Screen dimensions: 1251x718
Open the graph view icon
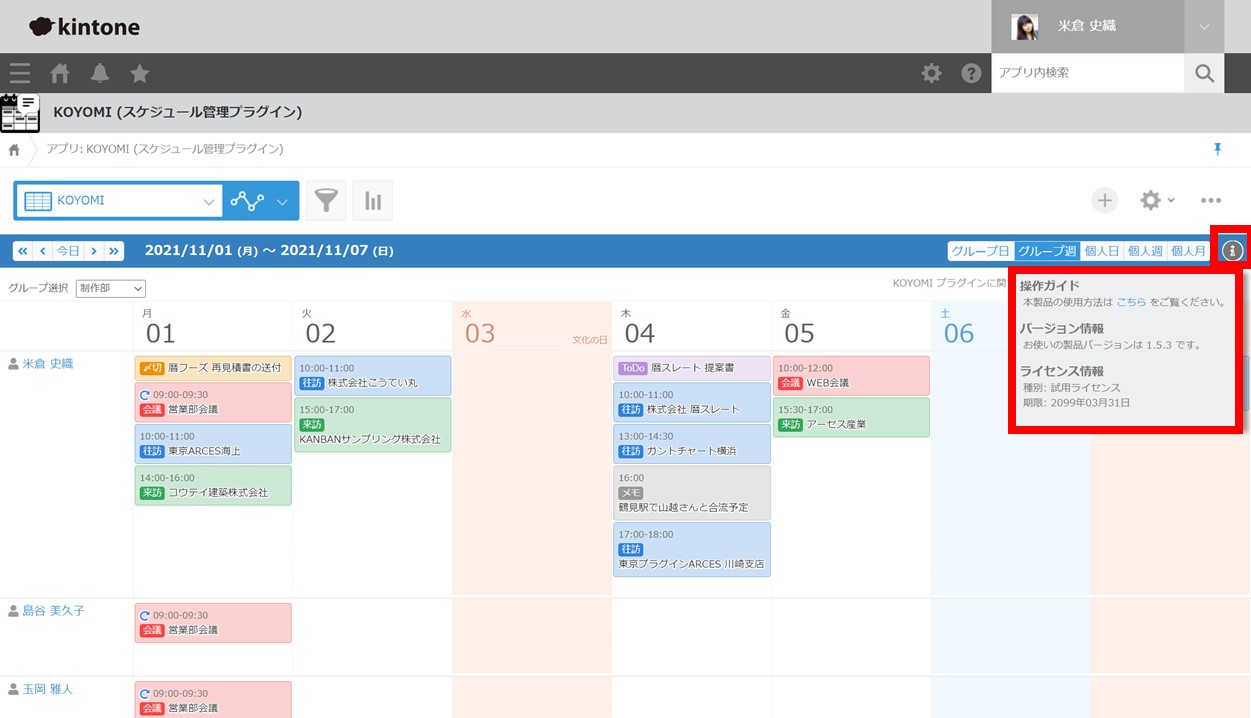click(x=247, y=201)
